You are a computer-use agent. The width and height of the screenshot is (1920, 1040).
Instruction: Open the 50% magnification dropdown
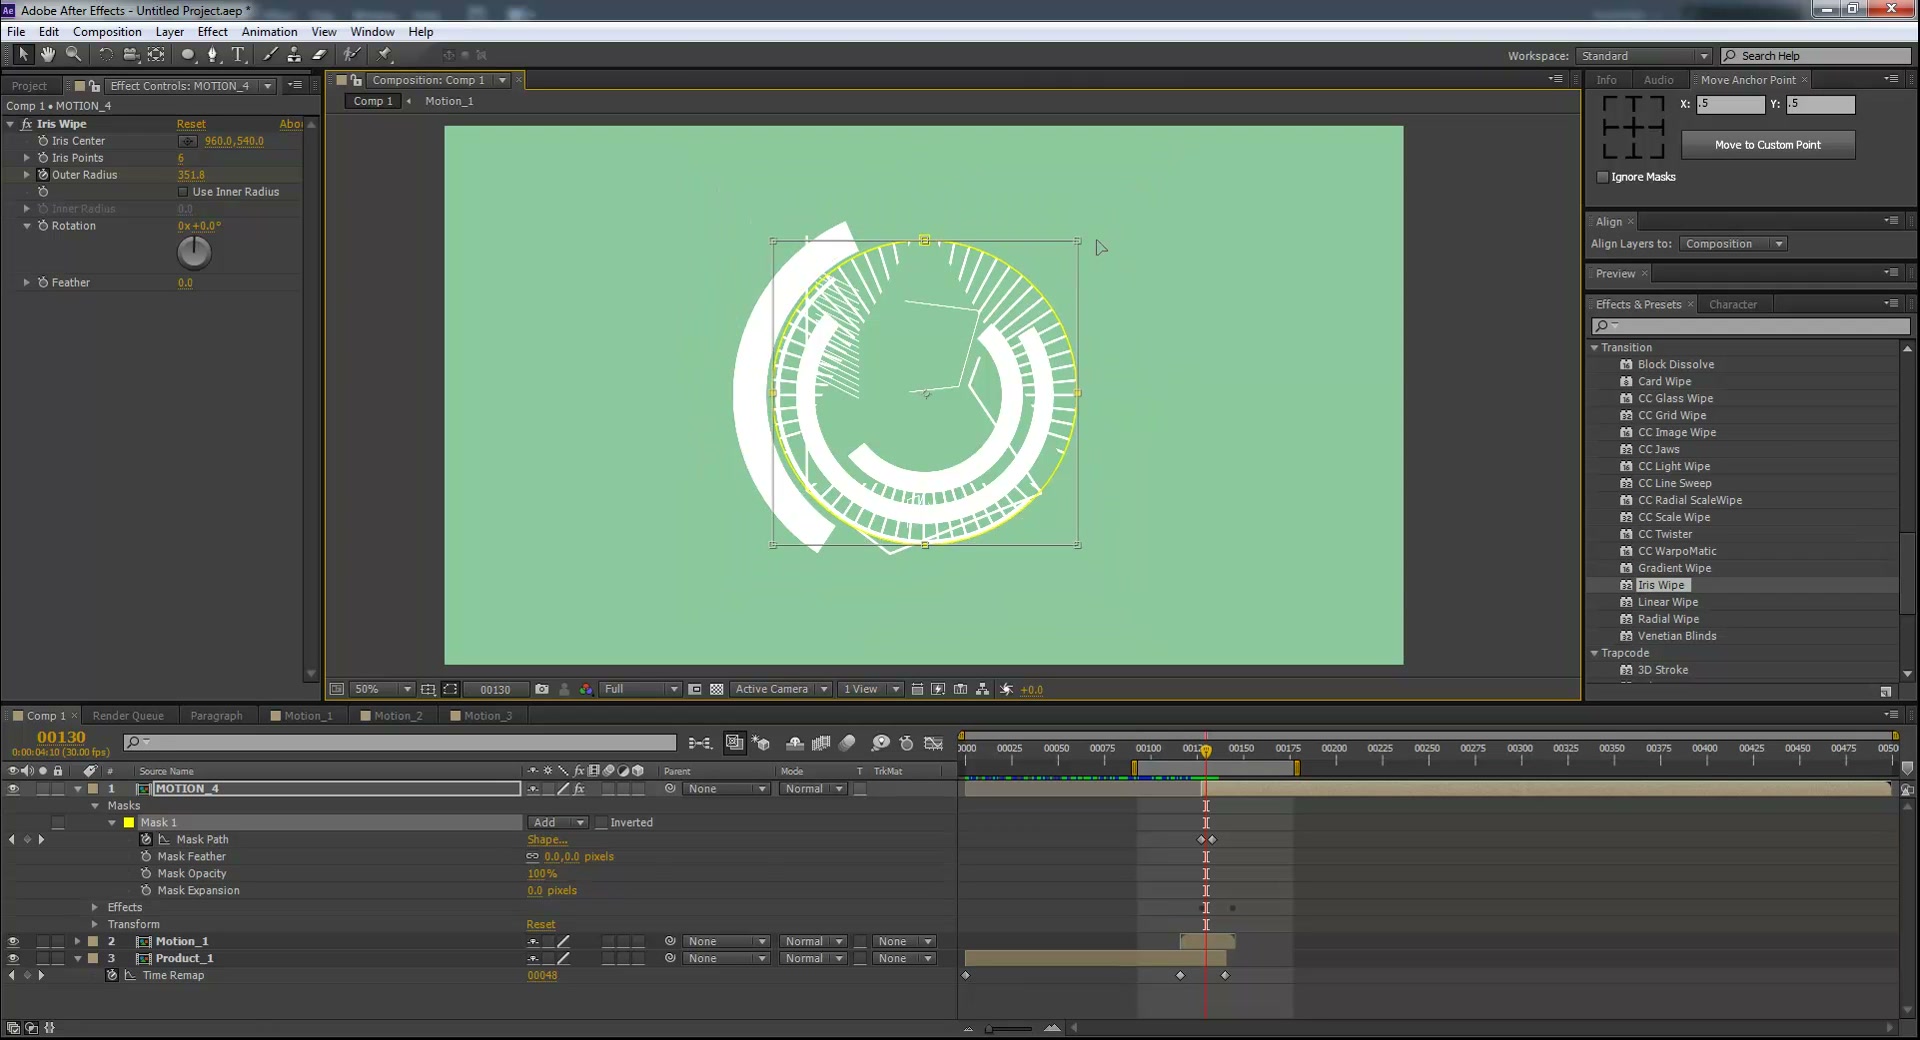coord(384,689)
